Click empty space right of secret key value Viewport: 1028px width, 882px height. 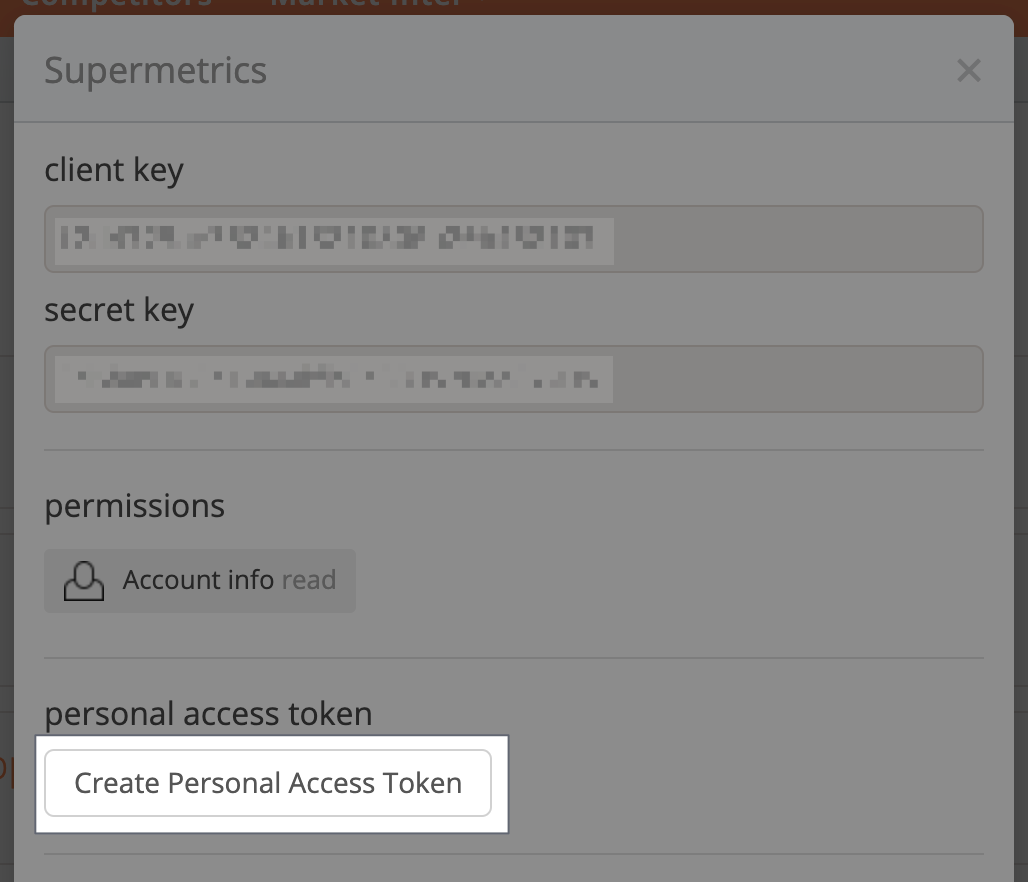pos(797,379)
